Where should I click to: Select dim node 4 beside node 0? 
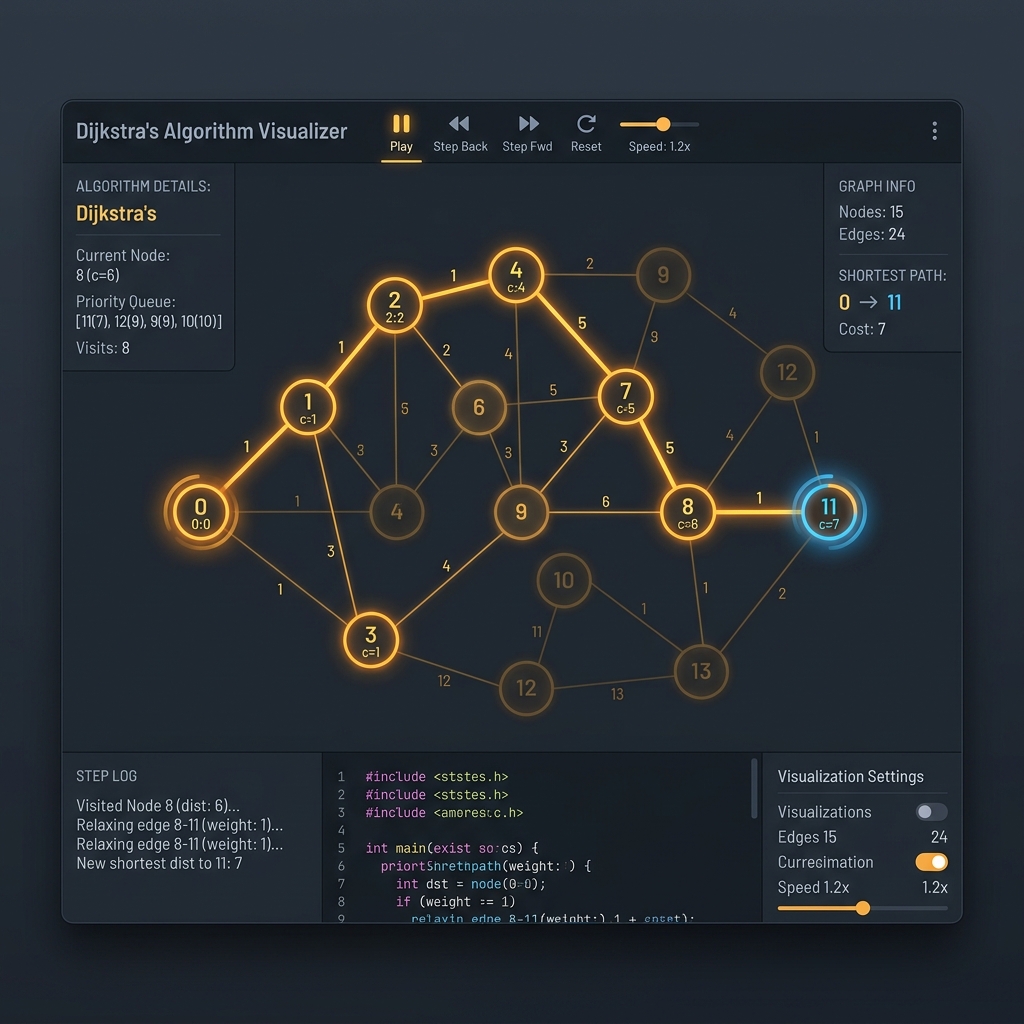tap(396, 512)
